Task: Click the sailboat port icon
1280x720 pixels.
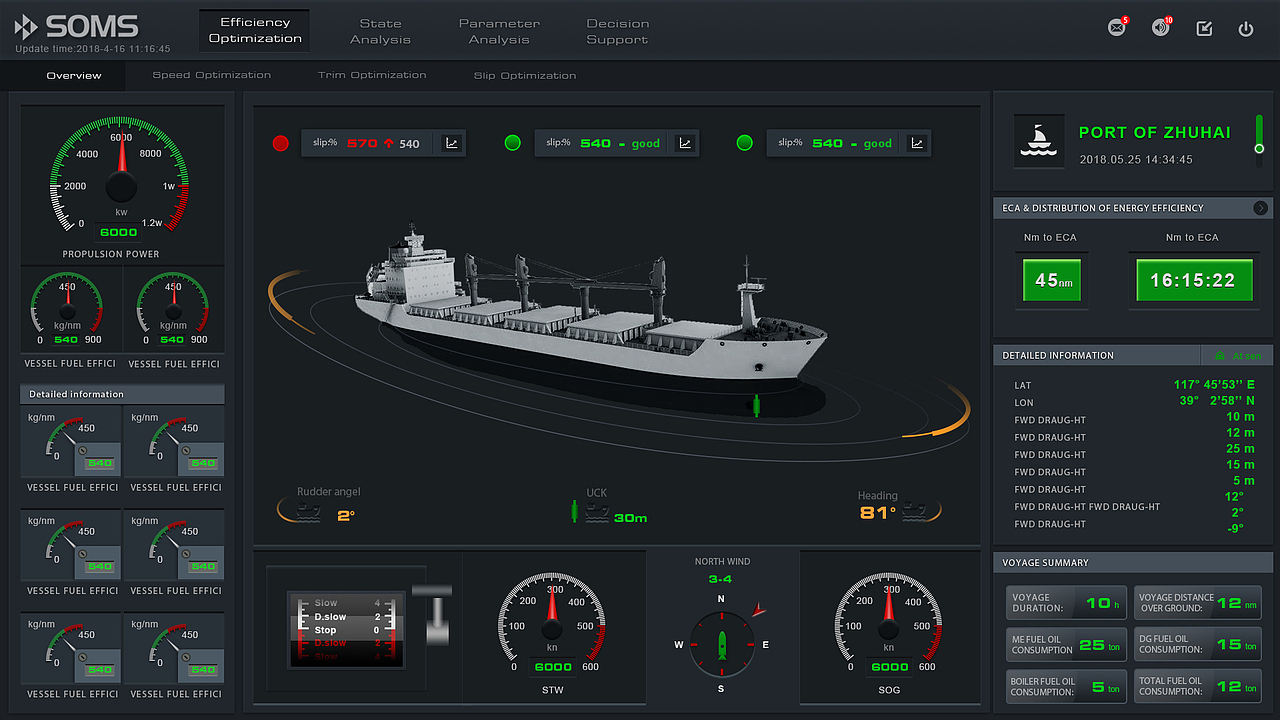Action: 1038,141
